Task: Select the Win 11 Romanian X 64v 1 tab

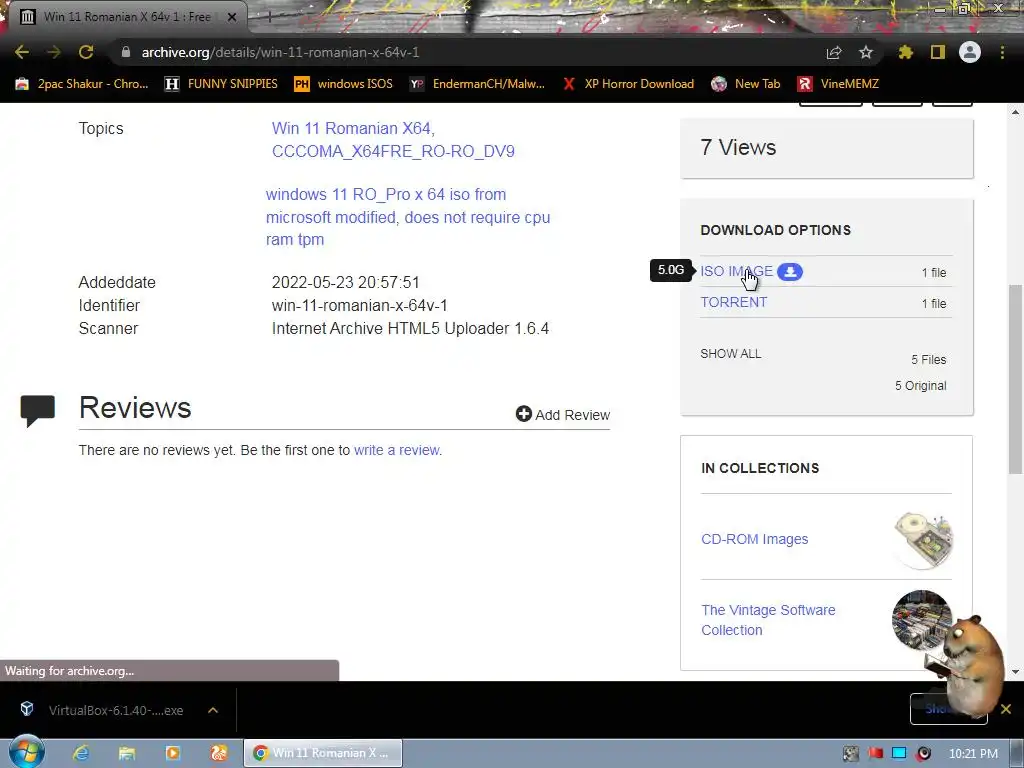Action: click(126, 17)
